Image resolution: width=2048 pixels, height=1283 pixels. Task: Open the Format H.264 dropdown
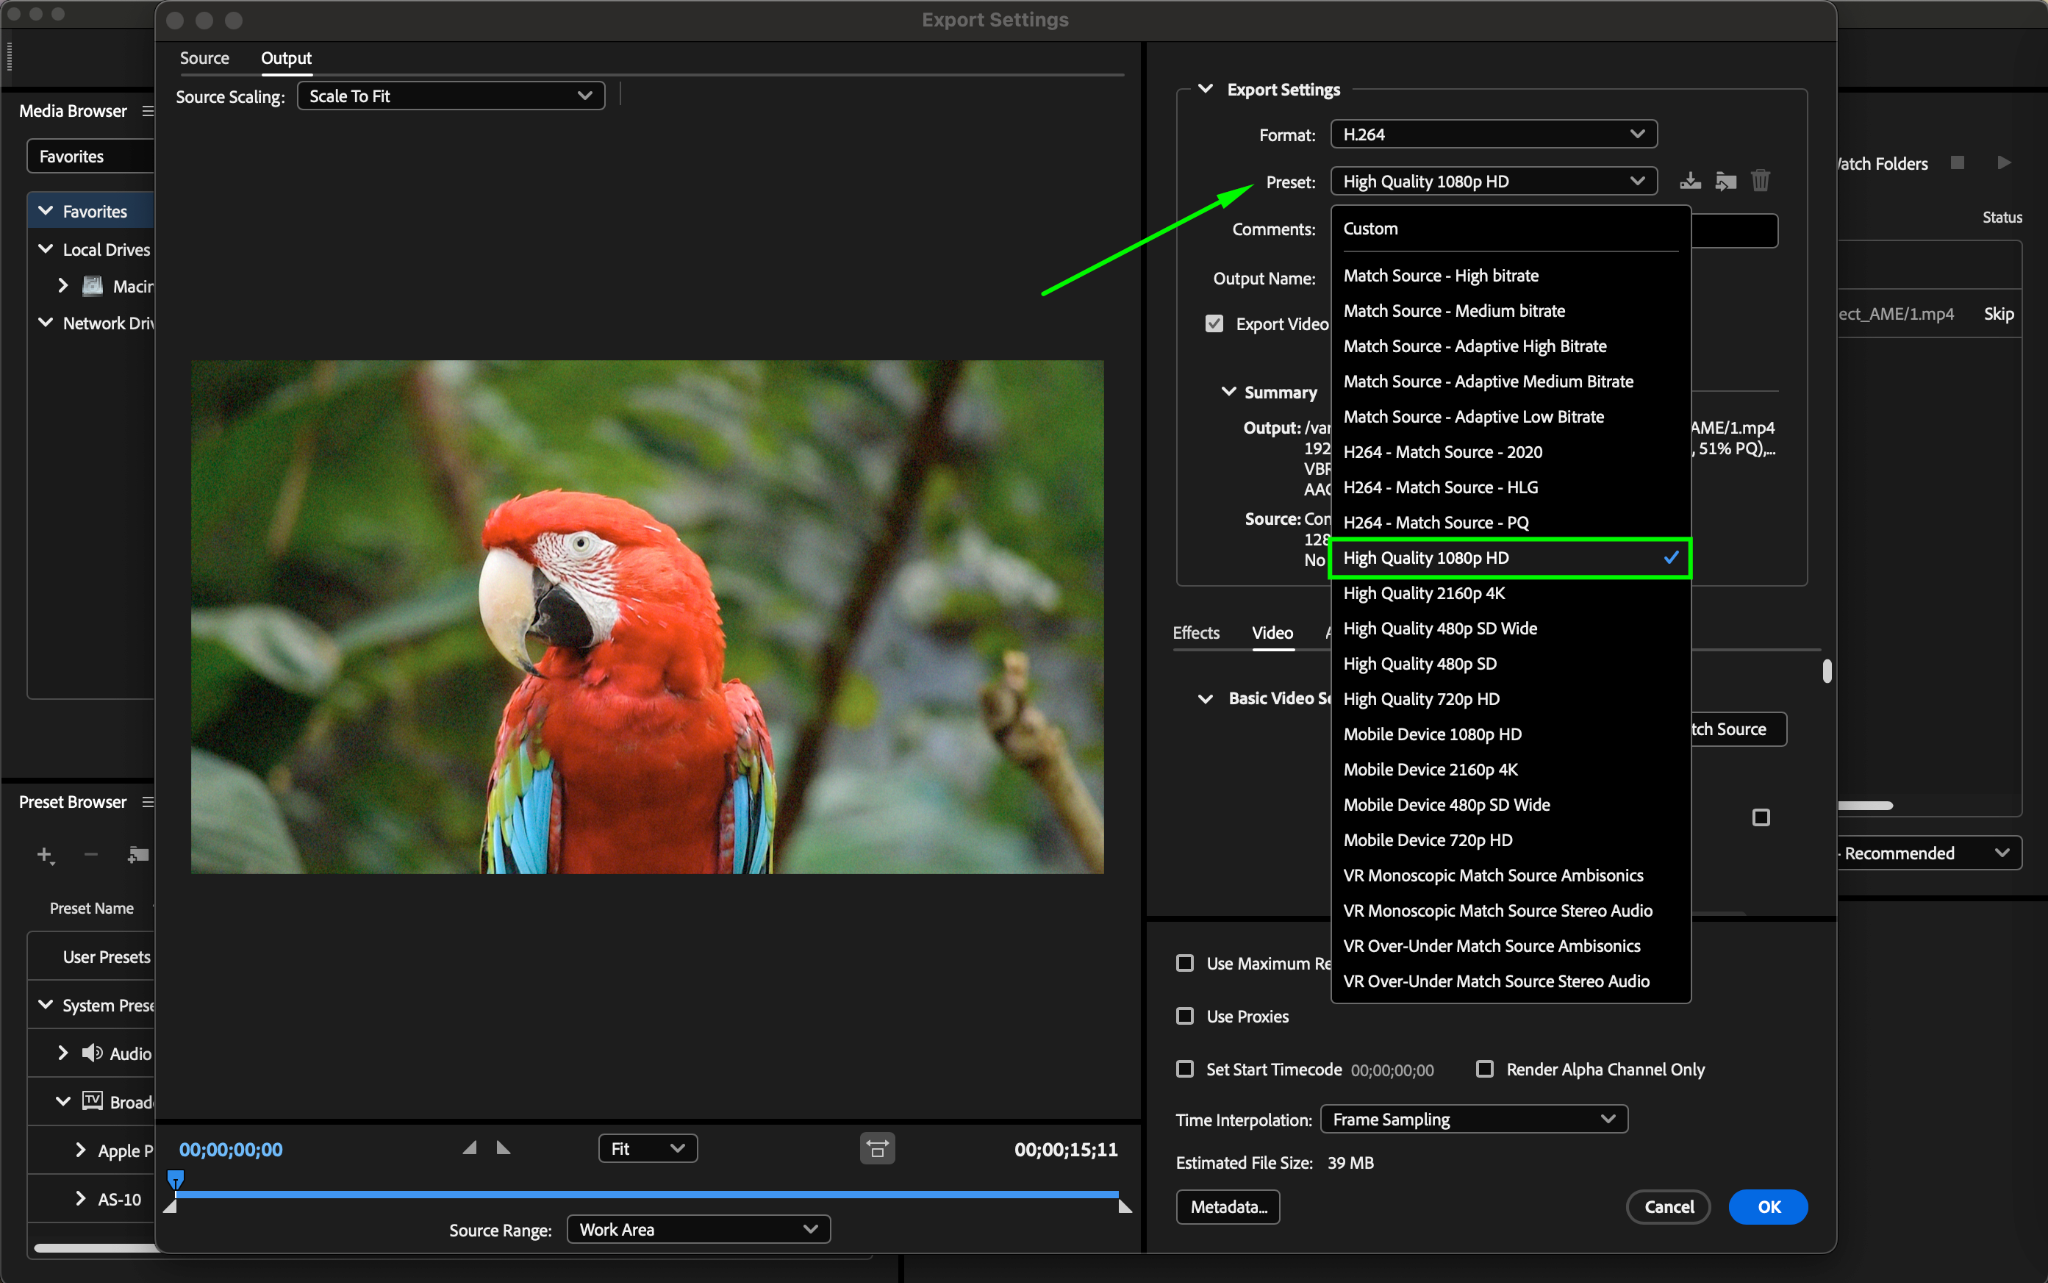tap(1493, 134)
